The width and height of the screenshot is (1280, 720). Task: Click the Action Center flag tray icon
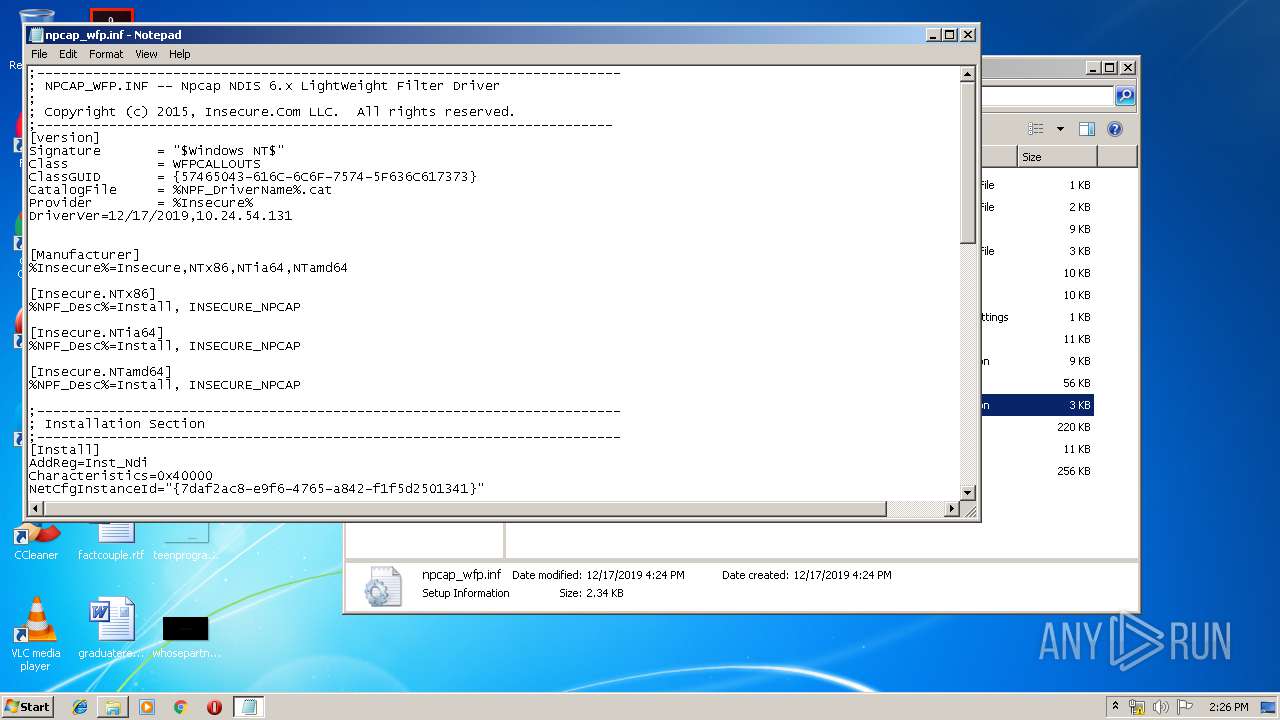1185,707
